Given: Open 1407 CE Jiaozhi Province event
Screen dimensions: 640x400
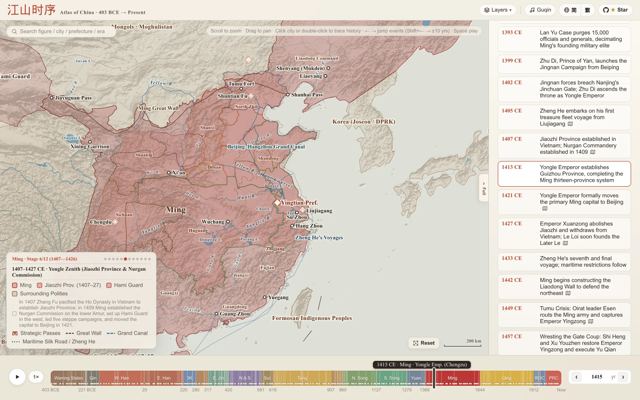Looking at the screenshot, I should point(564,145).
